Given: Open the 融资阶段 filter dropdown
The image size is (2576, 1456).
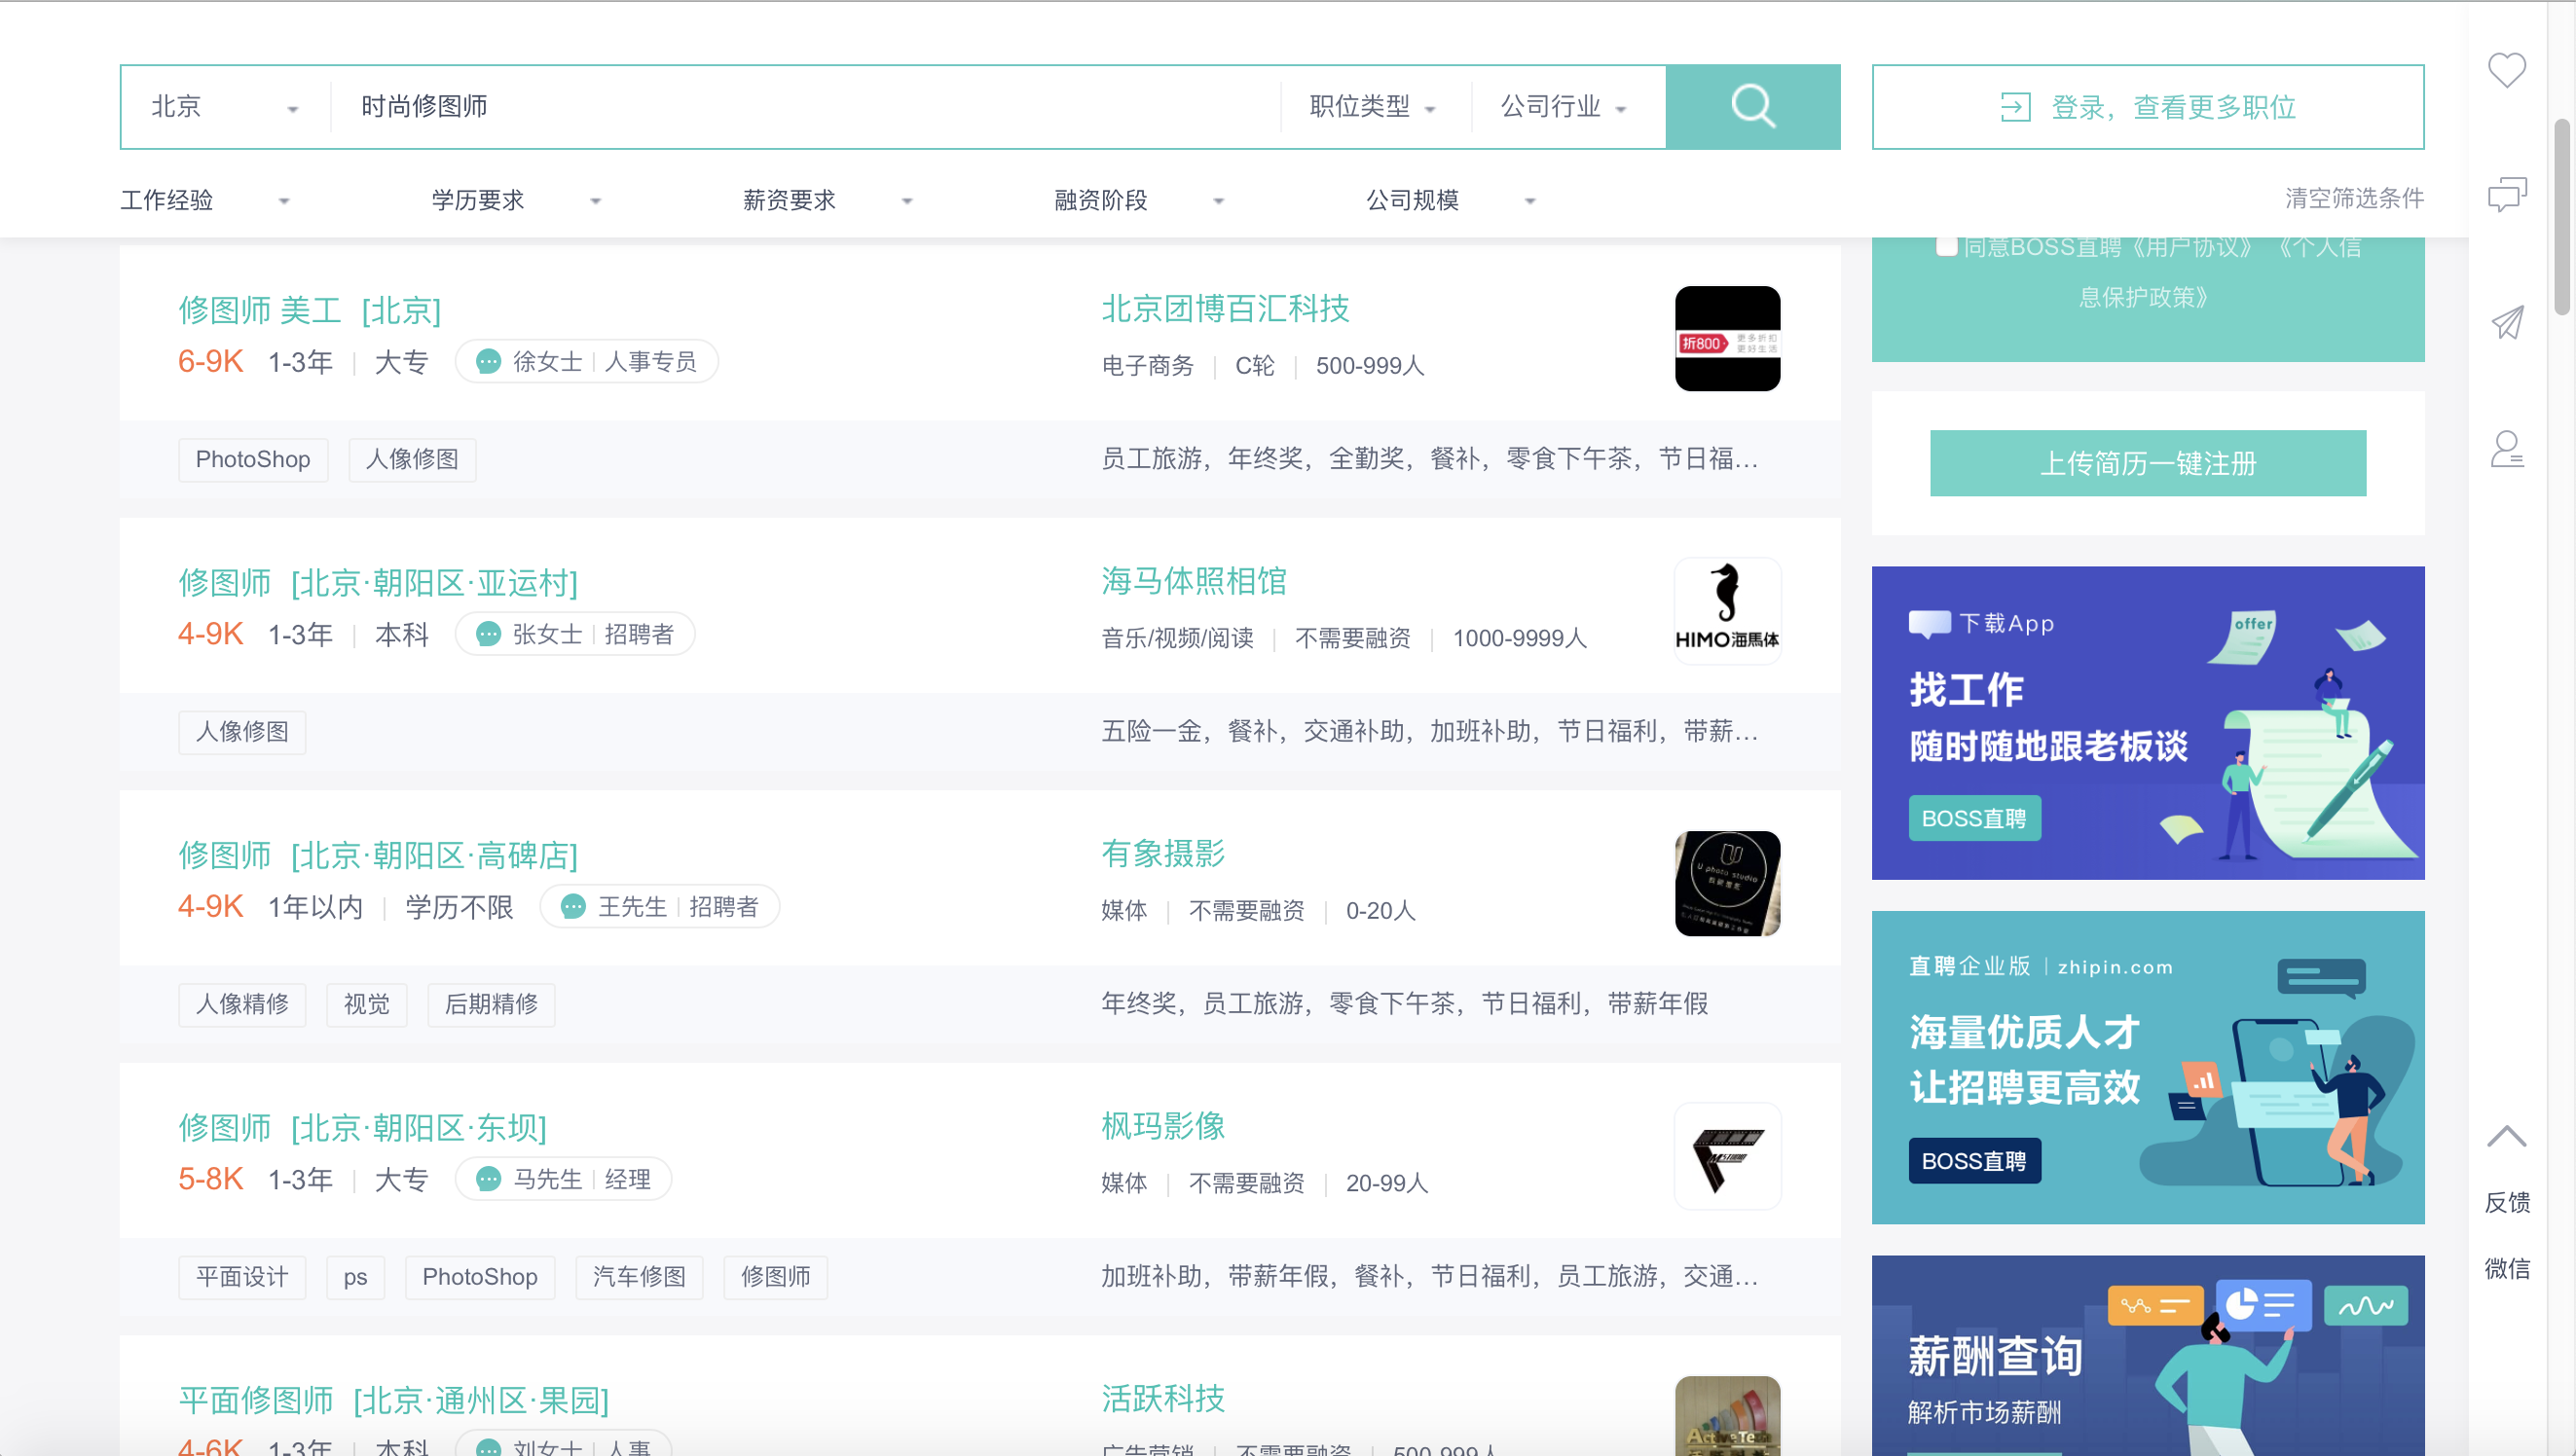Looking at the screenshot, I should [x=1139, y=200].
